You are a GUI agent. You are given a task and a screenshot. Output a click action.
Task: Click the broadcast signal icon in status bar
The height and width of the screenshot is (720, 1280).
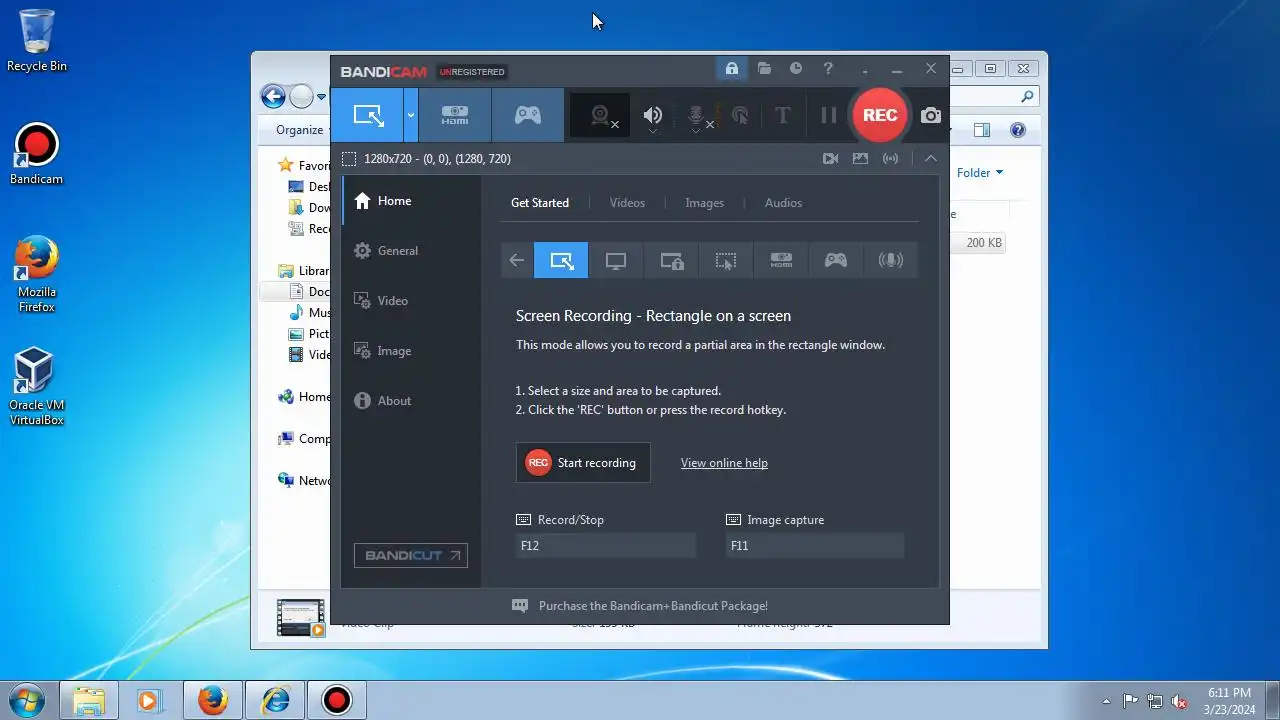[x=890, y=159]
